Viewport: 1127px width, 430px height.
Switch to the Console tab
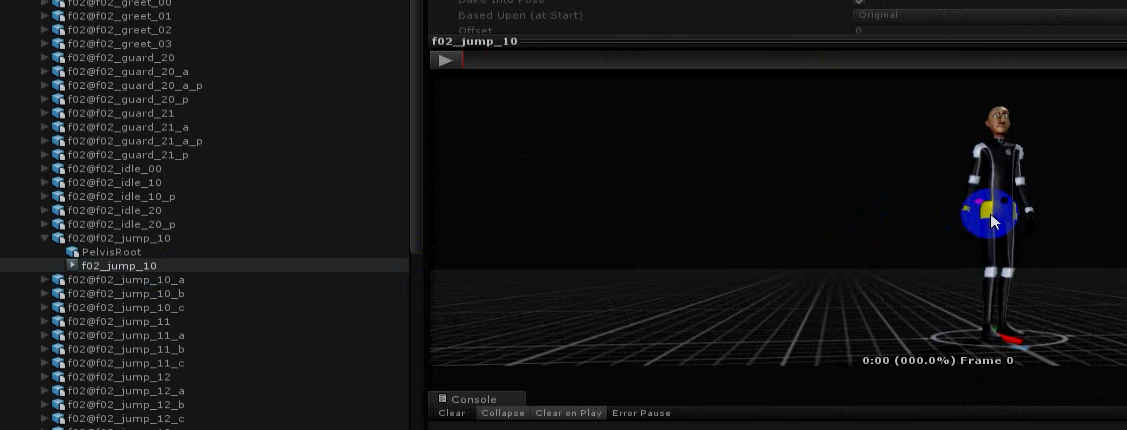point(477,399)
